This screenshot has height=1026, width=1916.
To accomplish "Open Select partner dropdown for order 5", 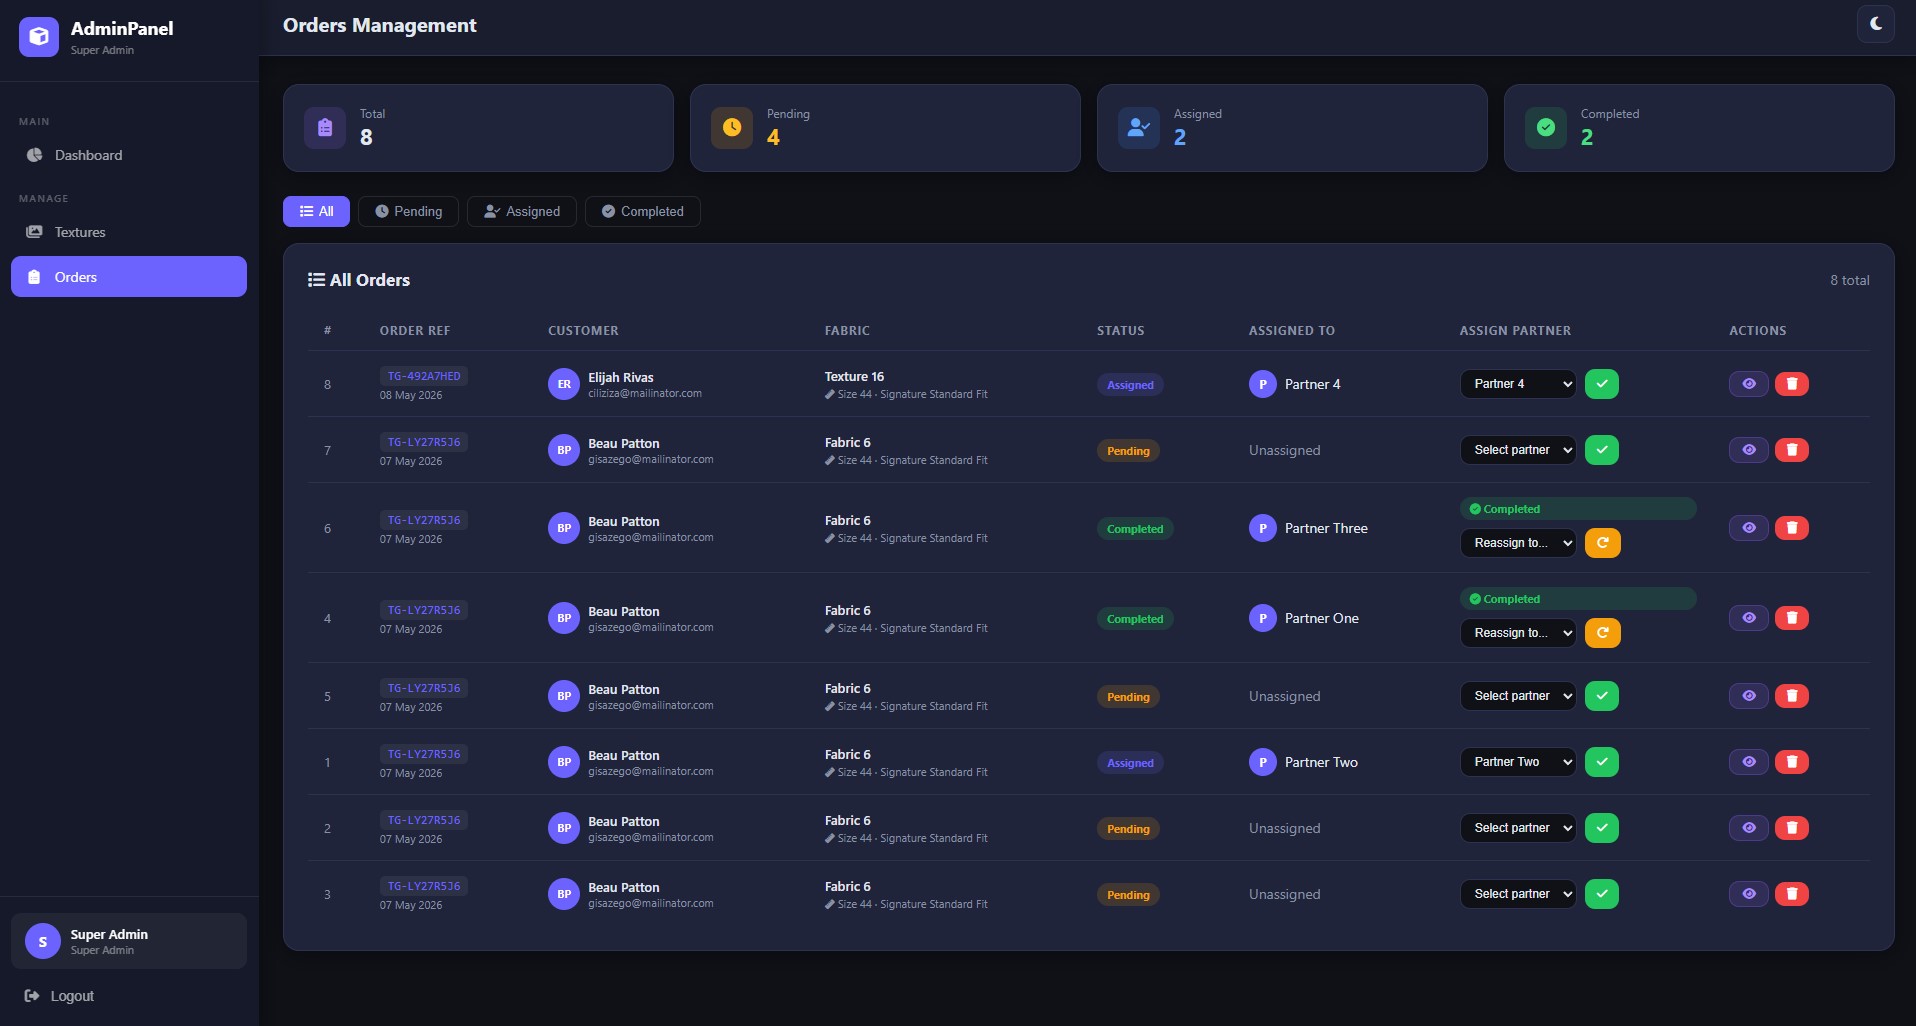I will pyautogui.click(x=1518, y=696).
